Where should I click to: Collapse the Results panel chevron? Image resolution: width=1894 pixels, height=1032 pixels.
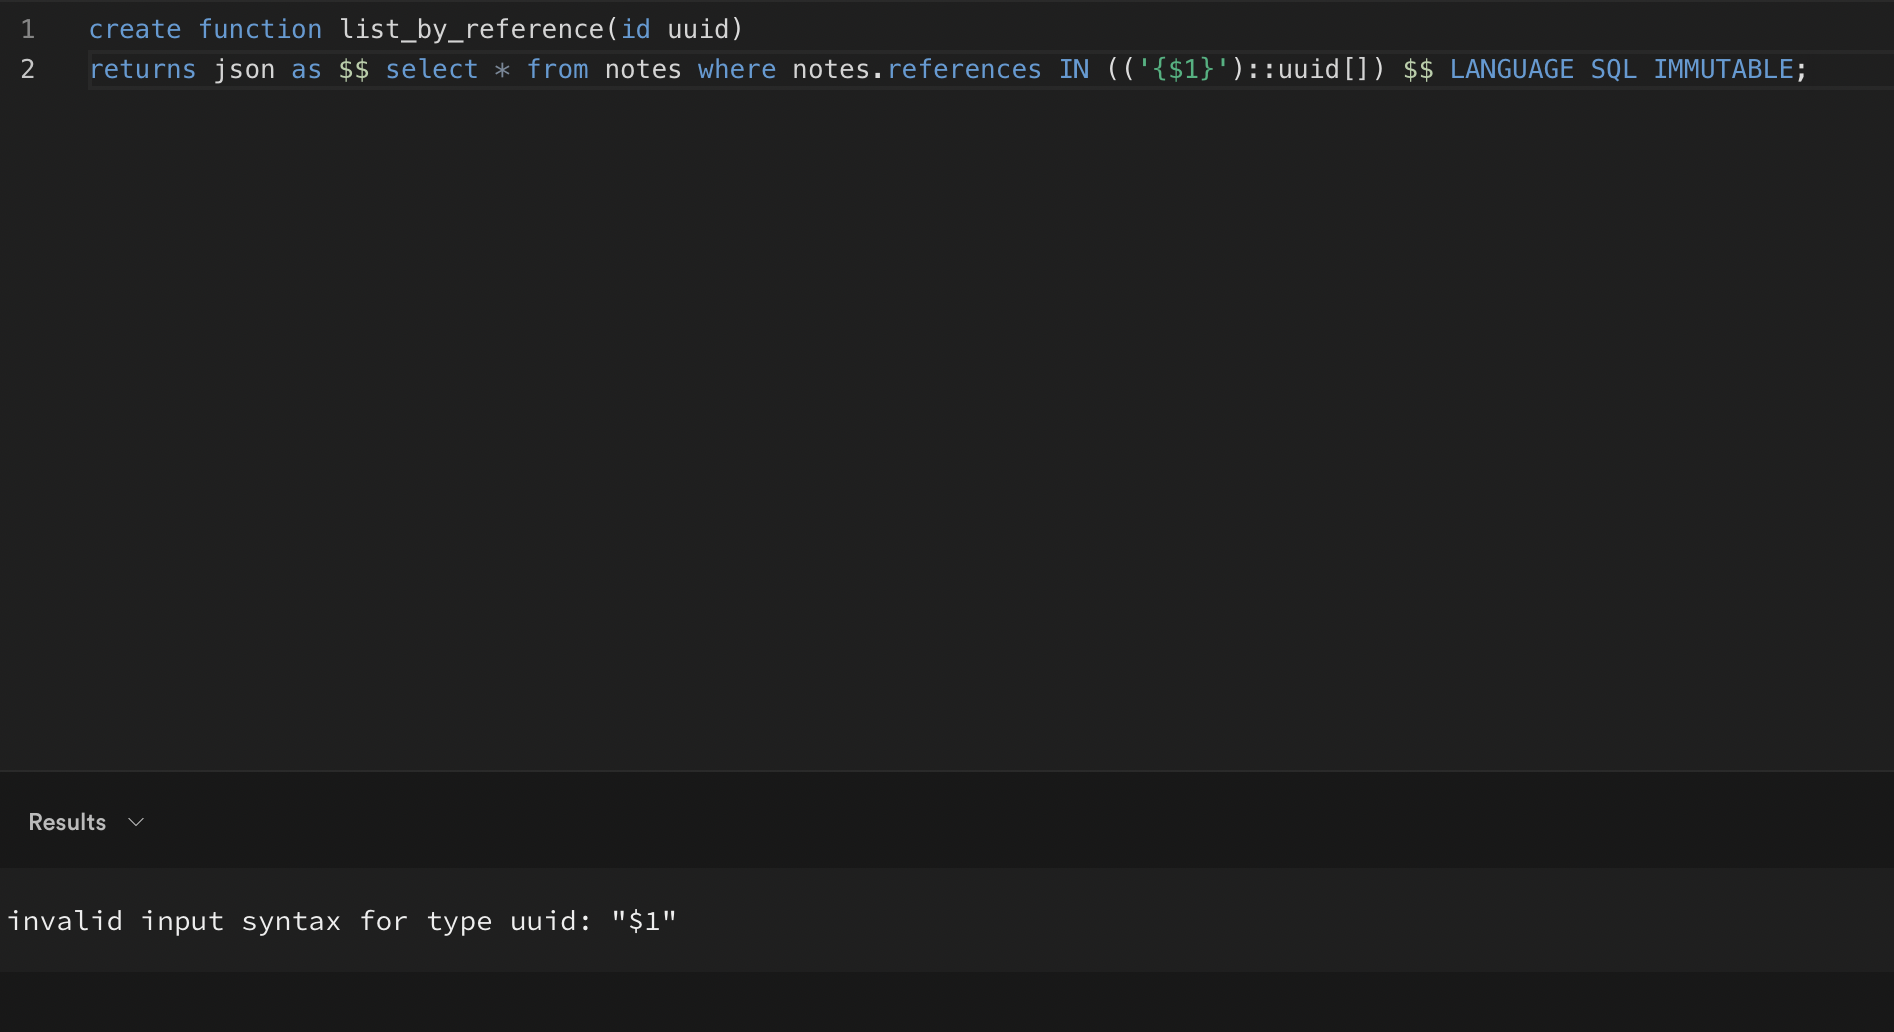136,822
